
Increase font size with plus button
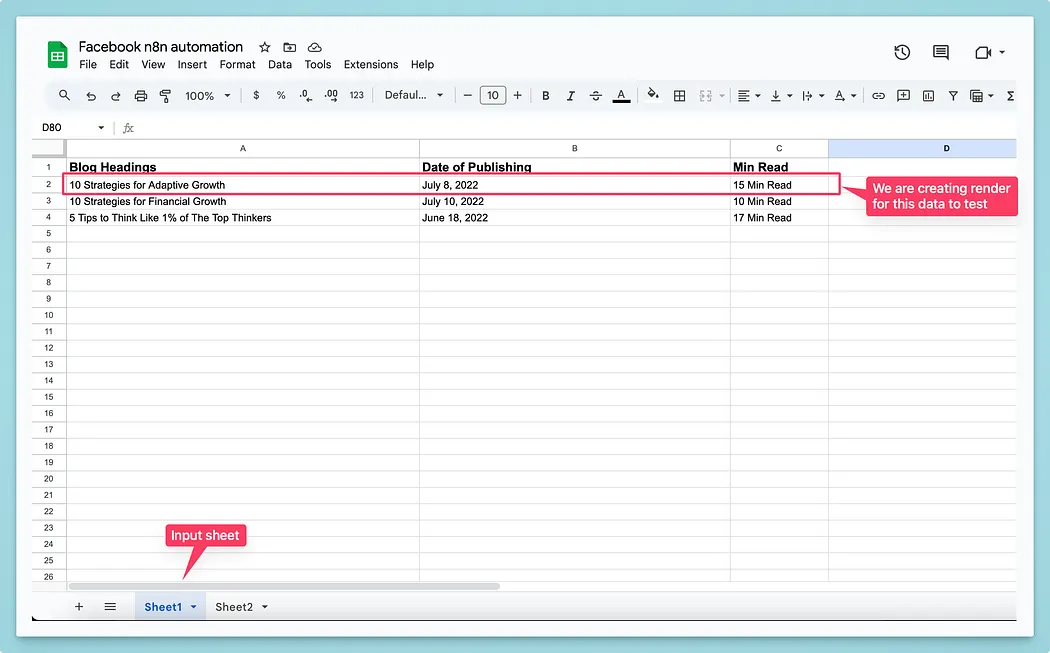click(x=518, y=96)
